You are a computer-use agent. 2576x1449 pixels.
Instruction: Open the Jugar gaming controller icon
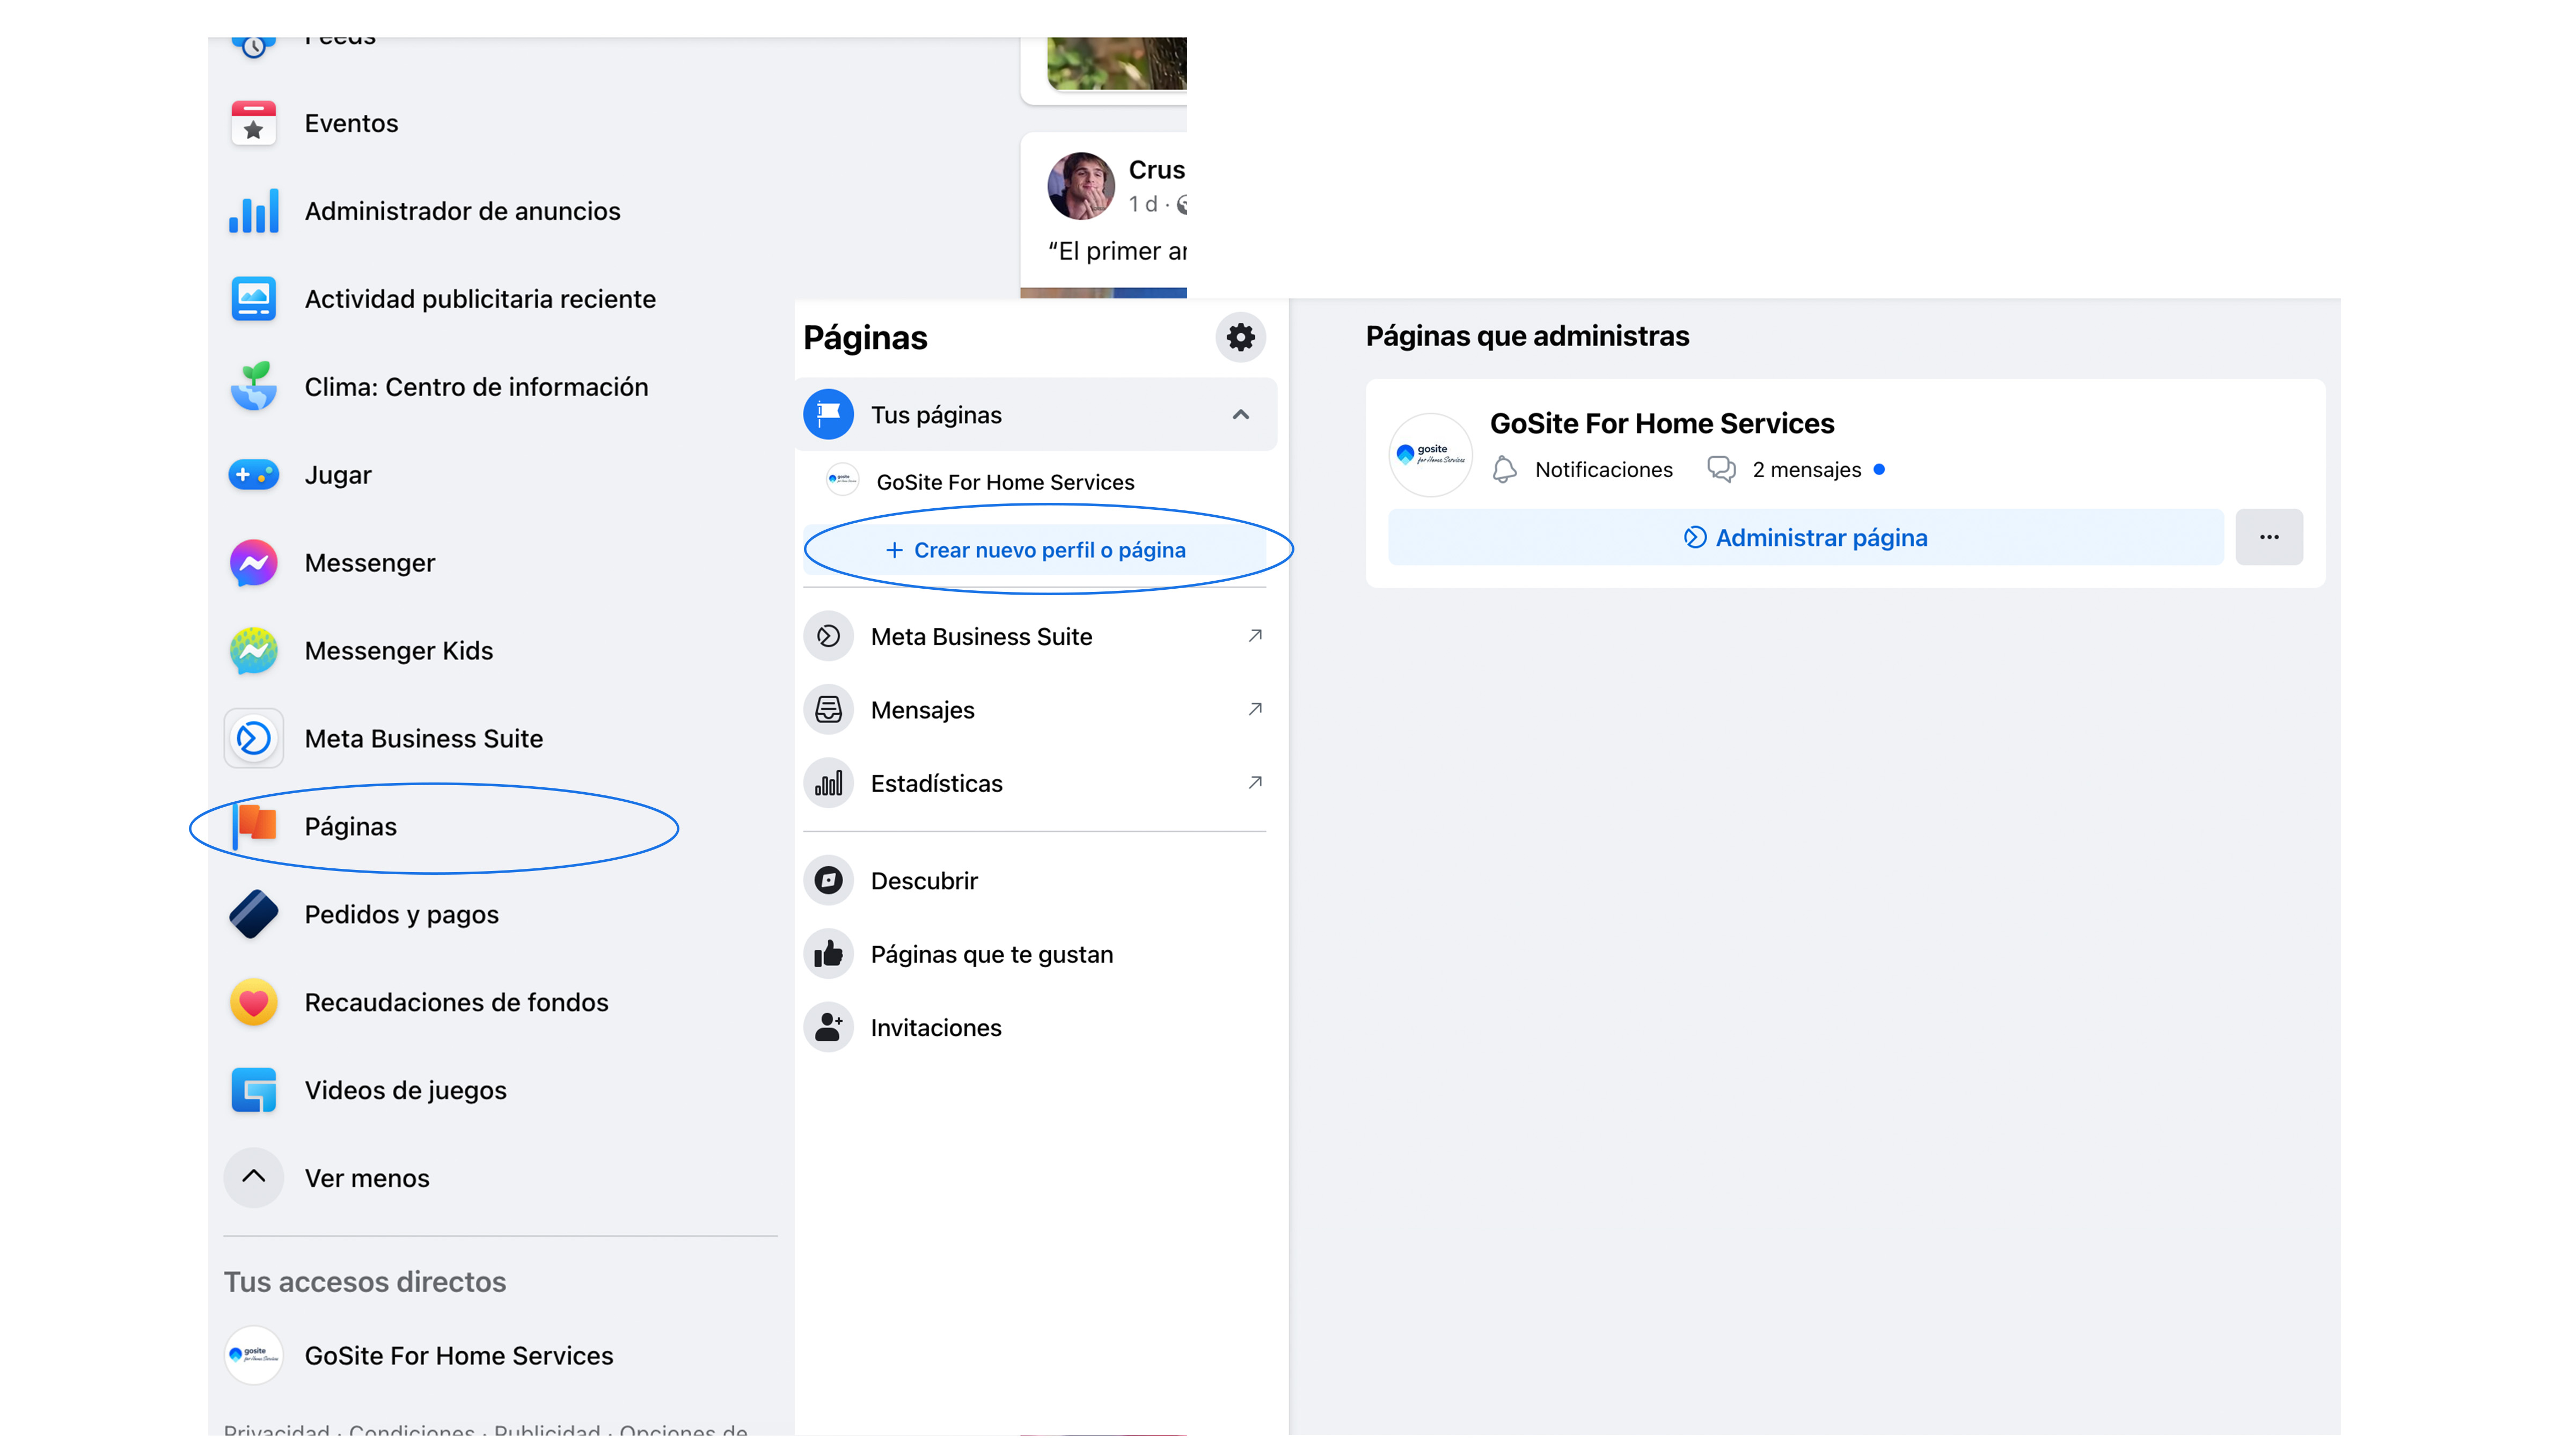point(254,475)
